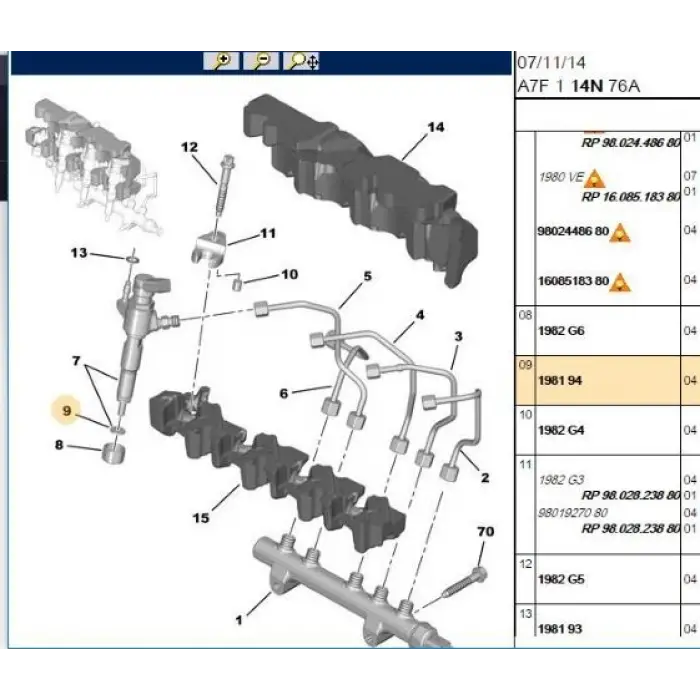The height and width of the screenshot is (700, 700).
Task: Click warning triangle beside 1980 VE
Action: pyautogui.click(x=595, y=179)
